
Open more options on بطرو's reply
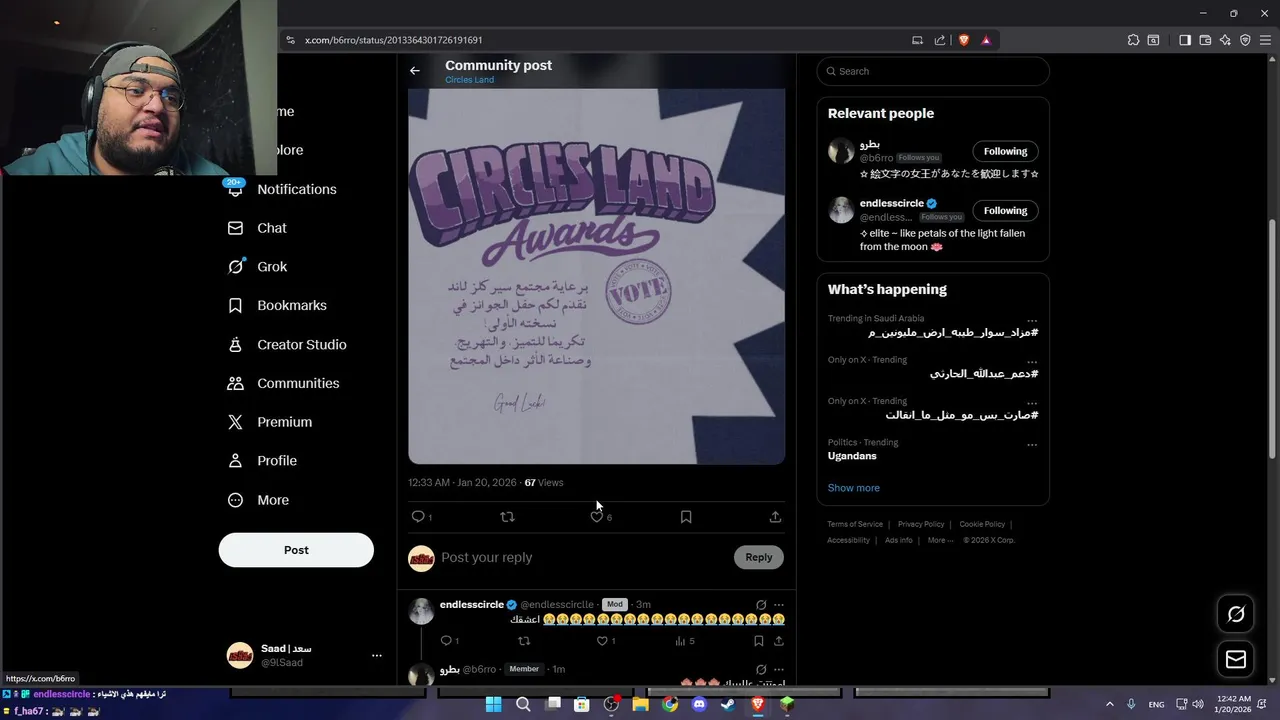point(779,670)
